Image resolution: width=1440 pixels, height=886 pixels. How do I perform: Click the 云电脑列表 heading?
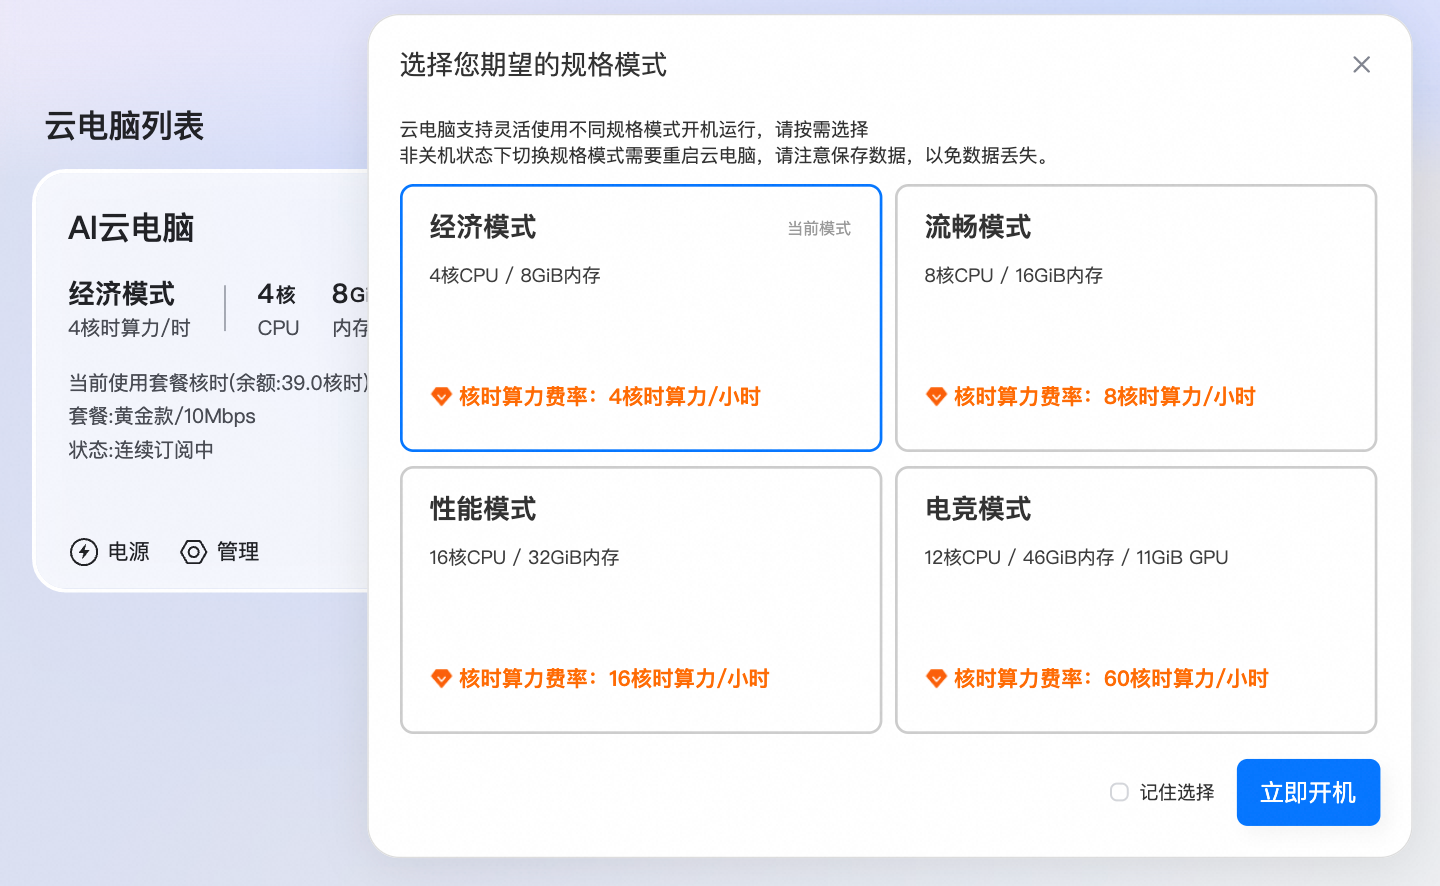click(x=124, y=126)
